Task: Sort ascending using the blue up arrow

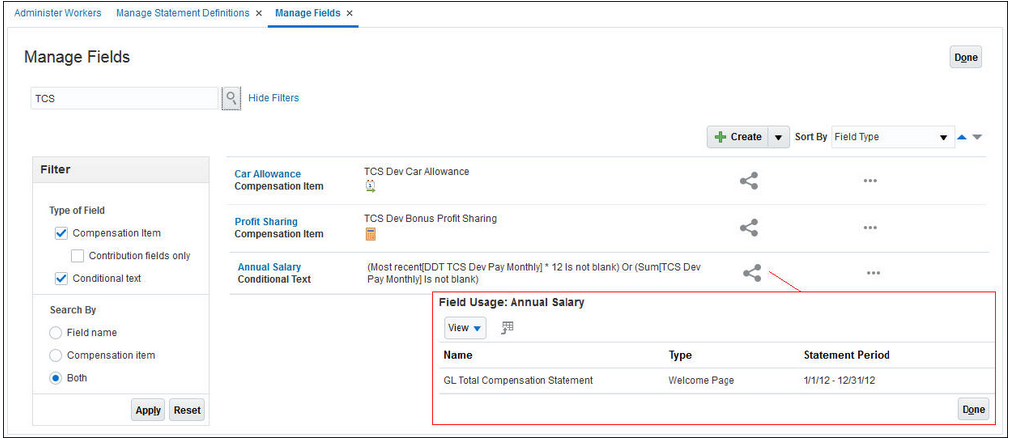Action: (x=962, y=137)
